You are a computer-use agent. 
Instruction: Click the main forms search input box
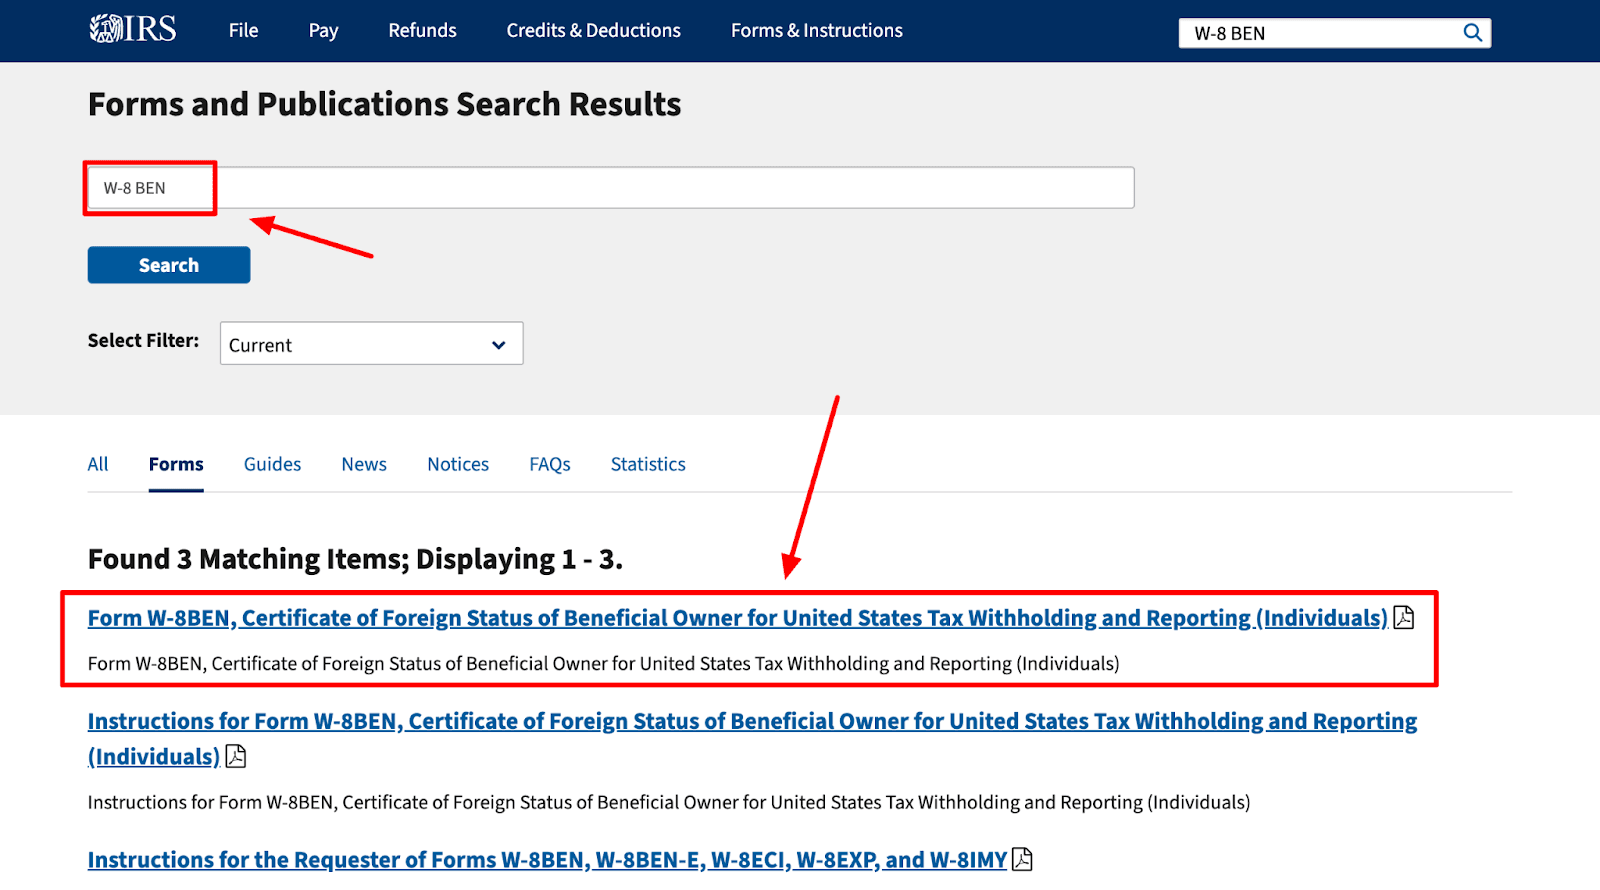point(611,188)
